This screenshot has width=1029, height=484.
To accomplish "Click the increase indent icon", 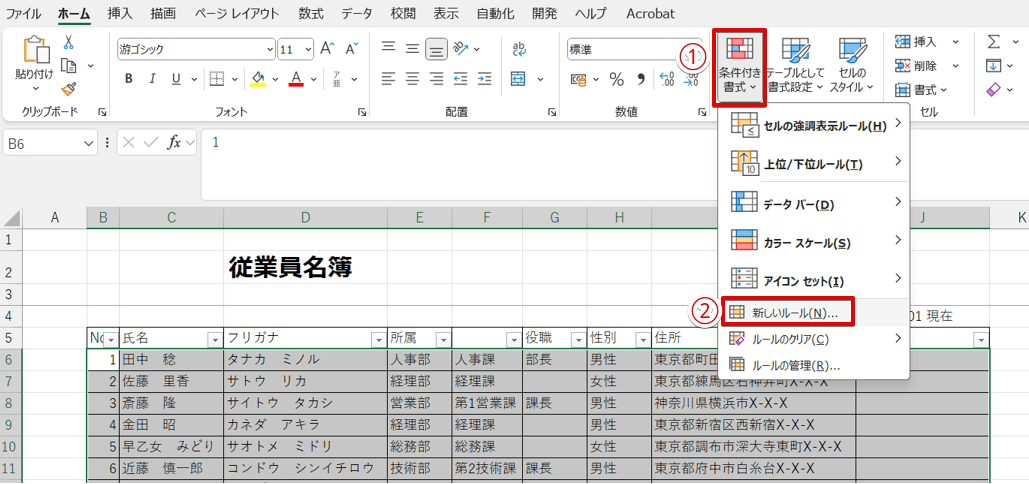I will [484, 79].
